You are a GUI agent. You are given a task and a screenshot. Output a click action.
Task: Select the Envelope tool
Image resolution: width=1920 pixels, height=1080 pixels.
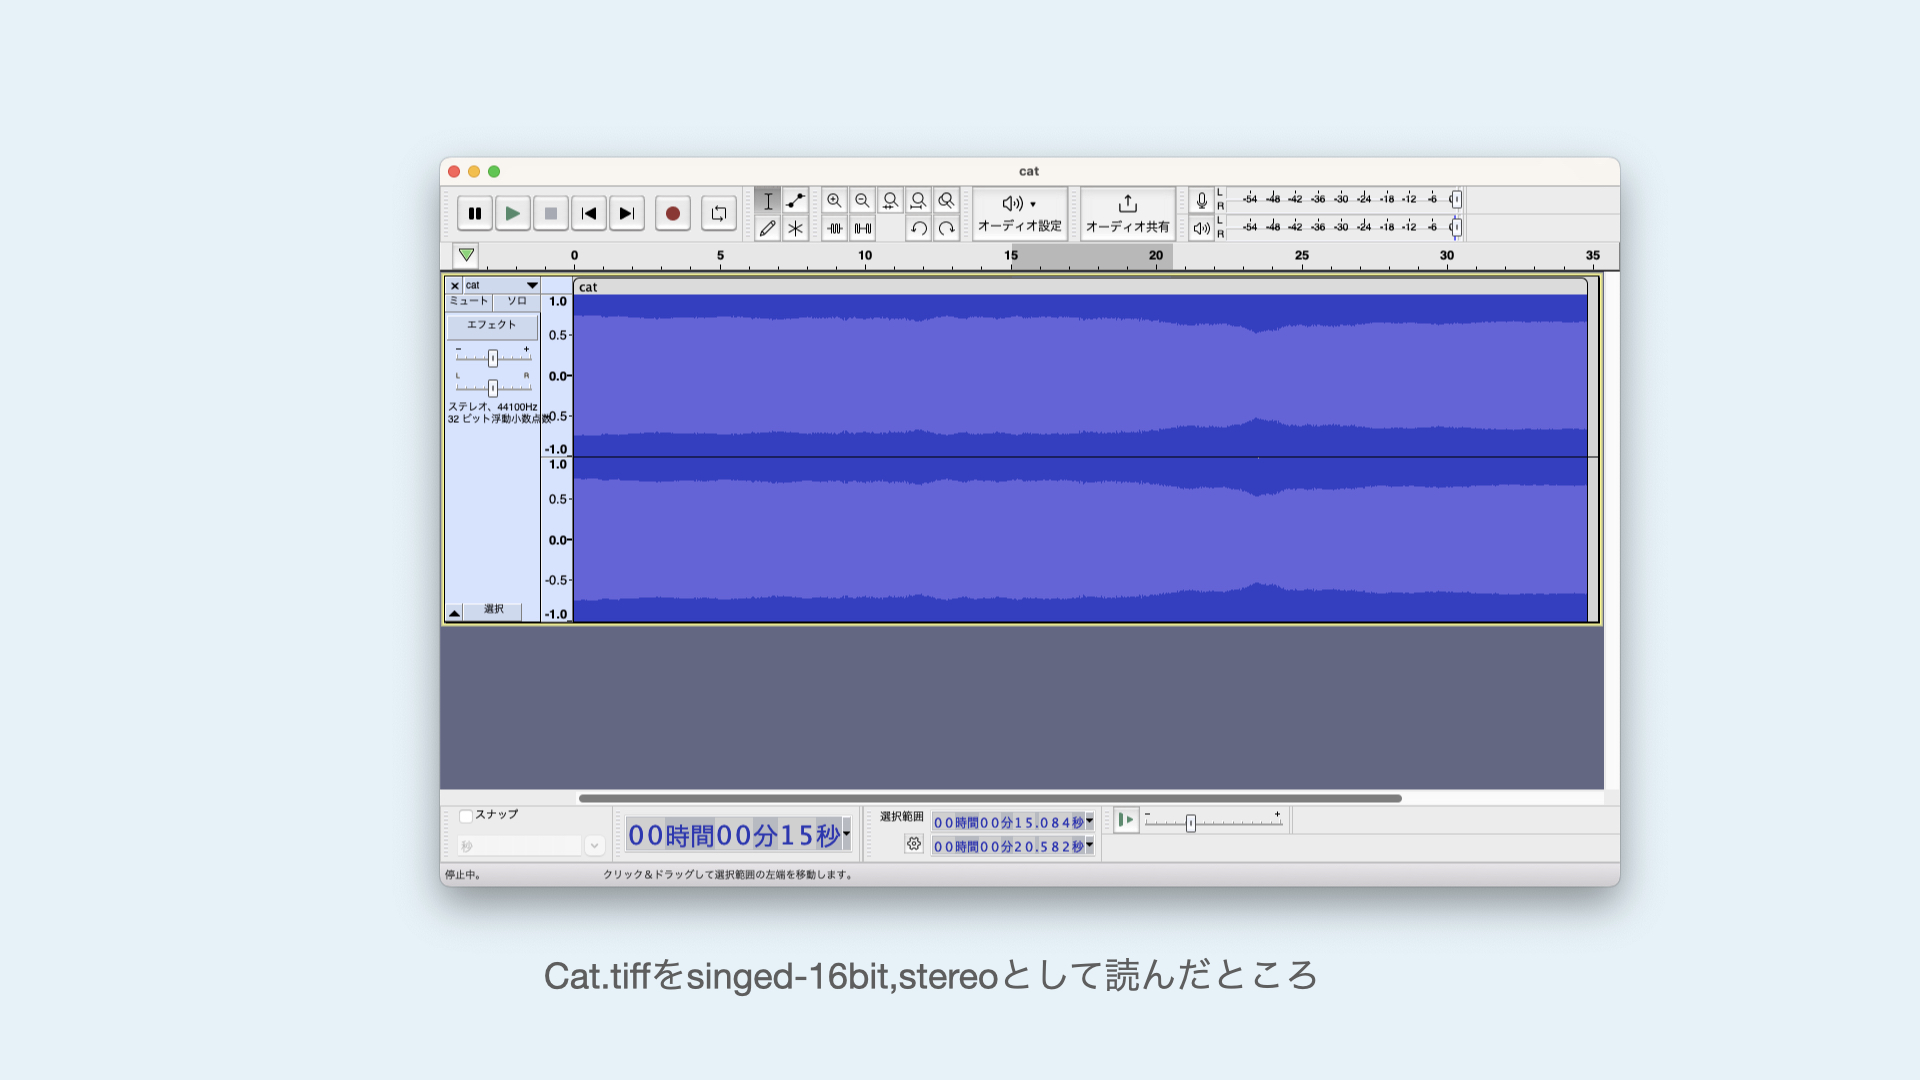click(795, 201)
